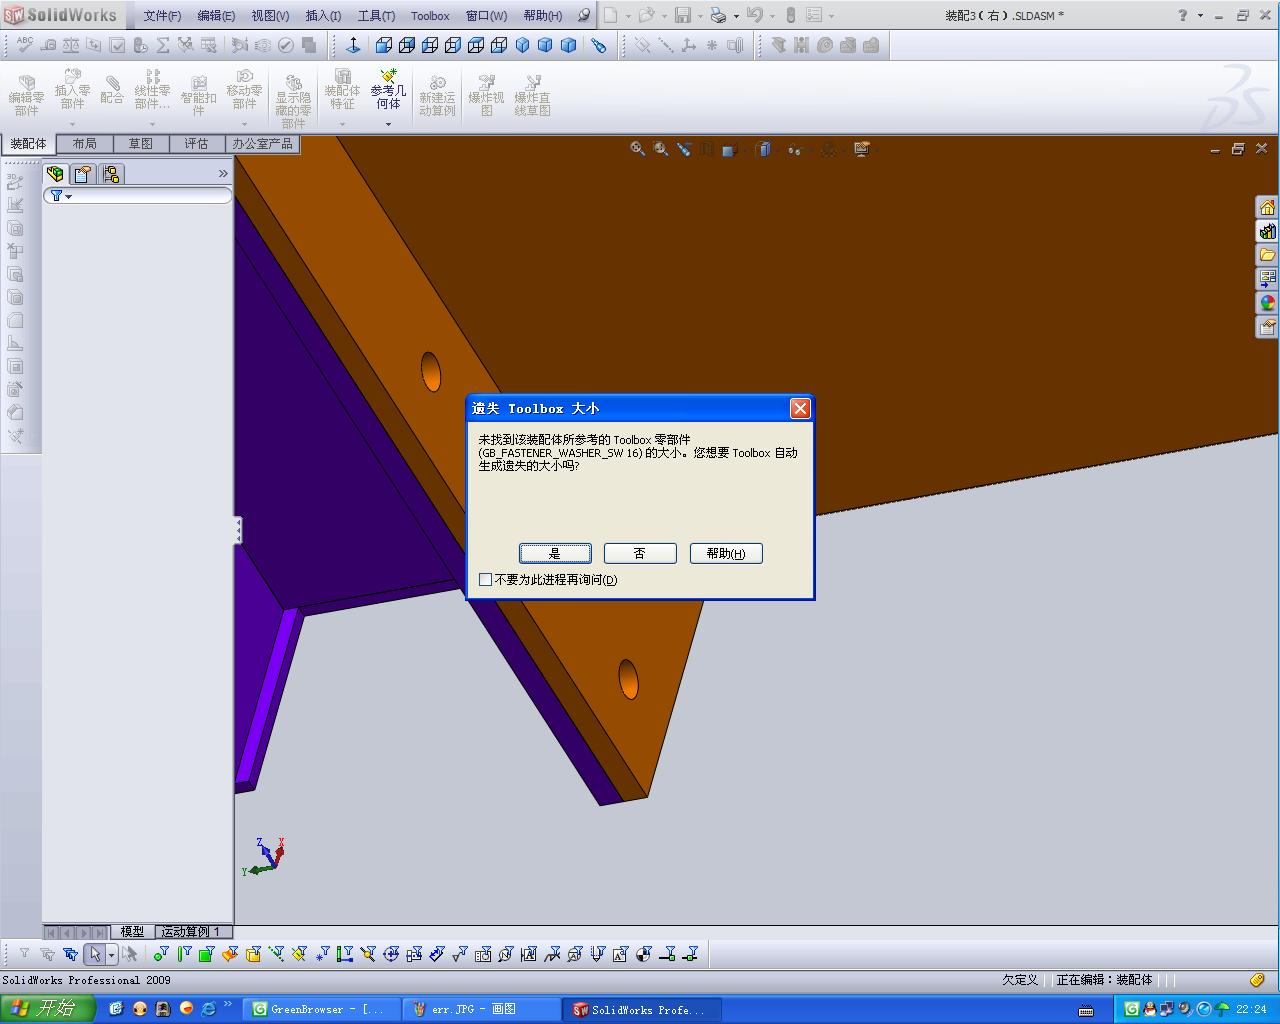Open the PropertyManager tab icon

pyautogui.click(x=83, y=174)
